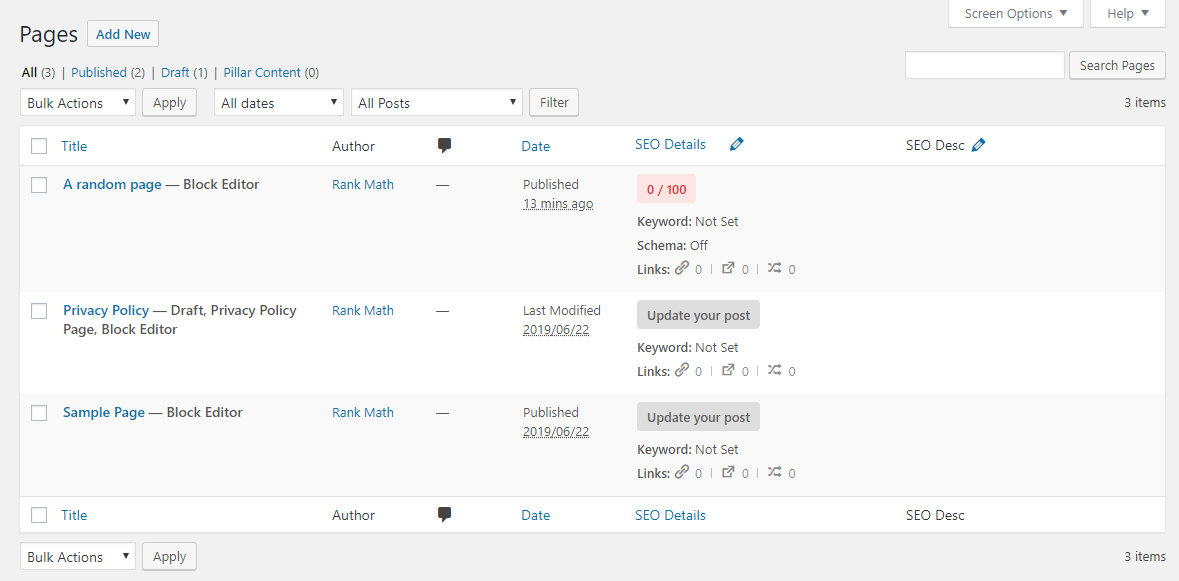Viewport: 1179px width, 581px height.
Task: Click internal links icon for A random page
Action: tap(682, 268)
